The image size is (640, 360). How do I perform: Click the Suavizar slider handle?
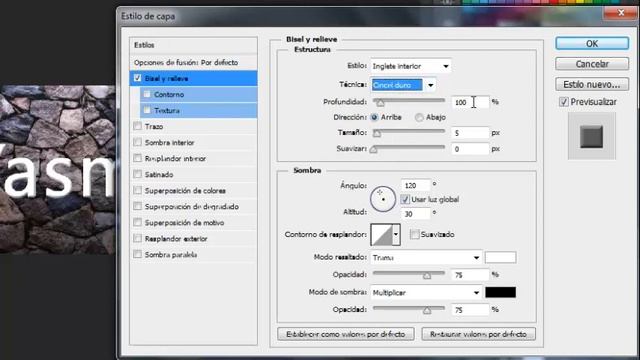click(x=373, y=149)
